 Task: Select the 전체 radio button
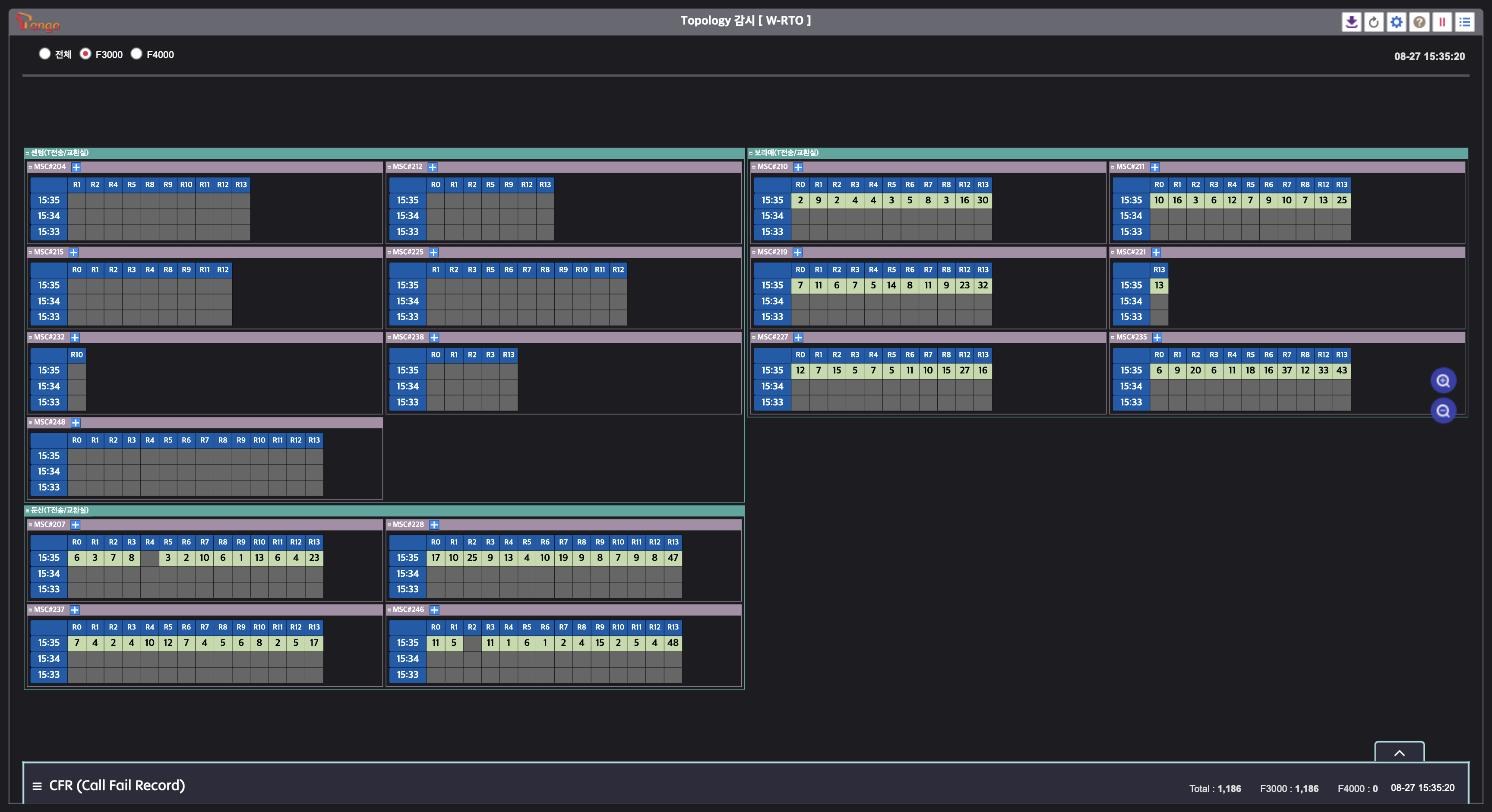point(45,54)
